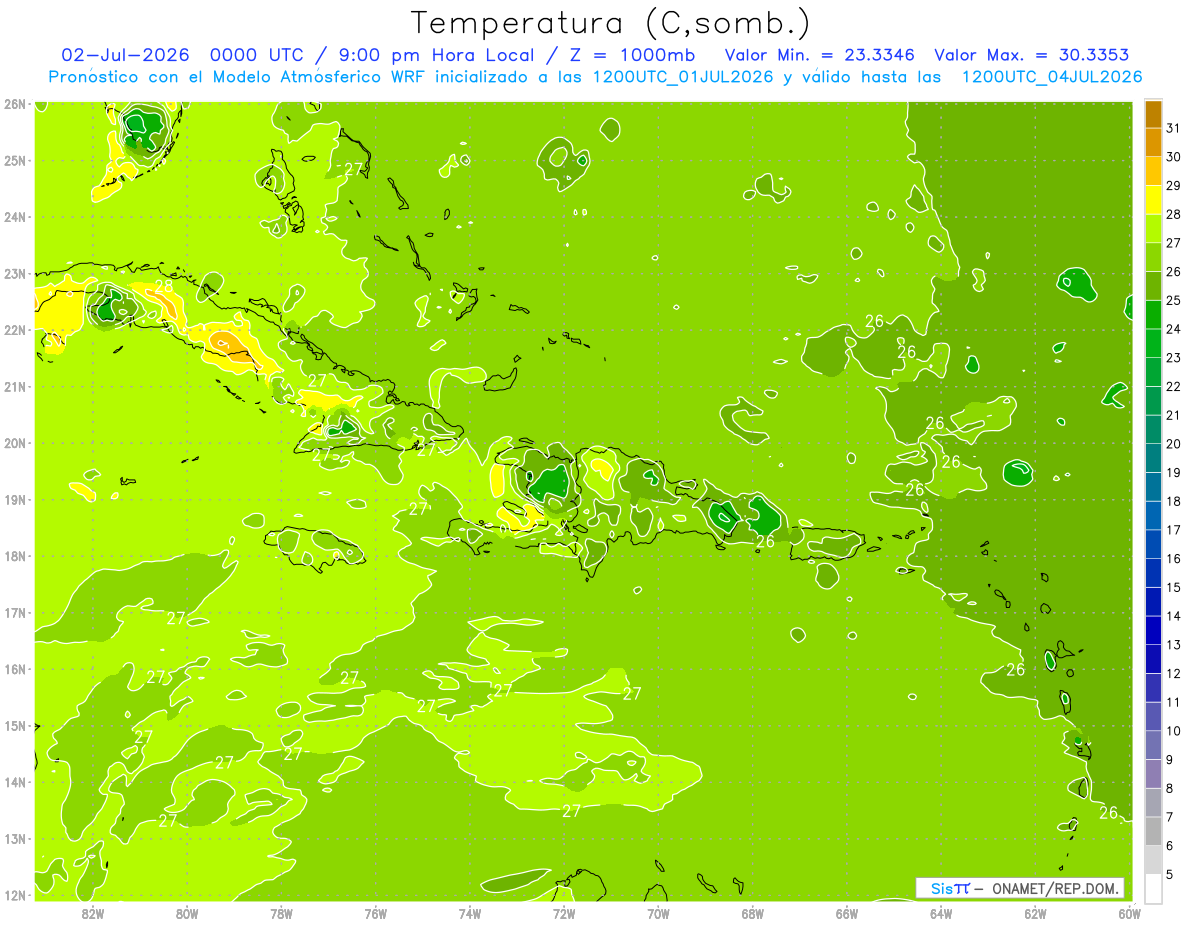Click the colorbar value label '12'
1200x927 pixels.
(x=1174, y=673)
